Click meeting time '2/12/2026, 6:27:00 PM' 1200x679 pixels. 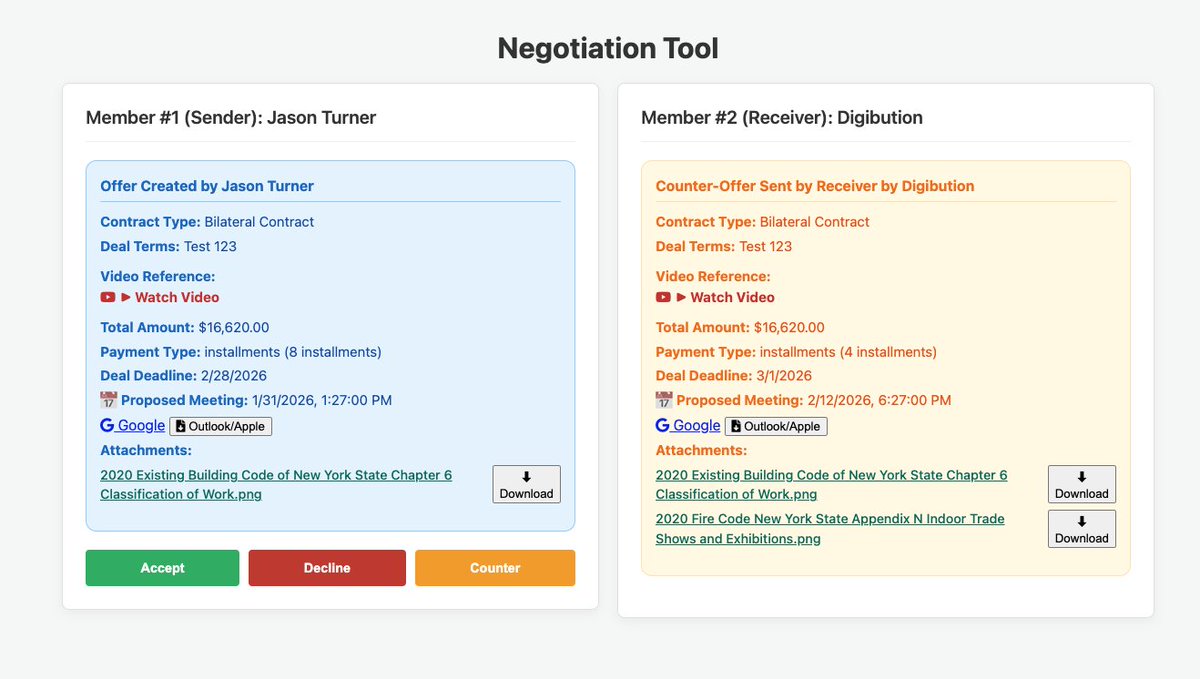coord(879,400)
